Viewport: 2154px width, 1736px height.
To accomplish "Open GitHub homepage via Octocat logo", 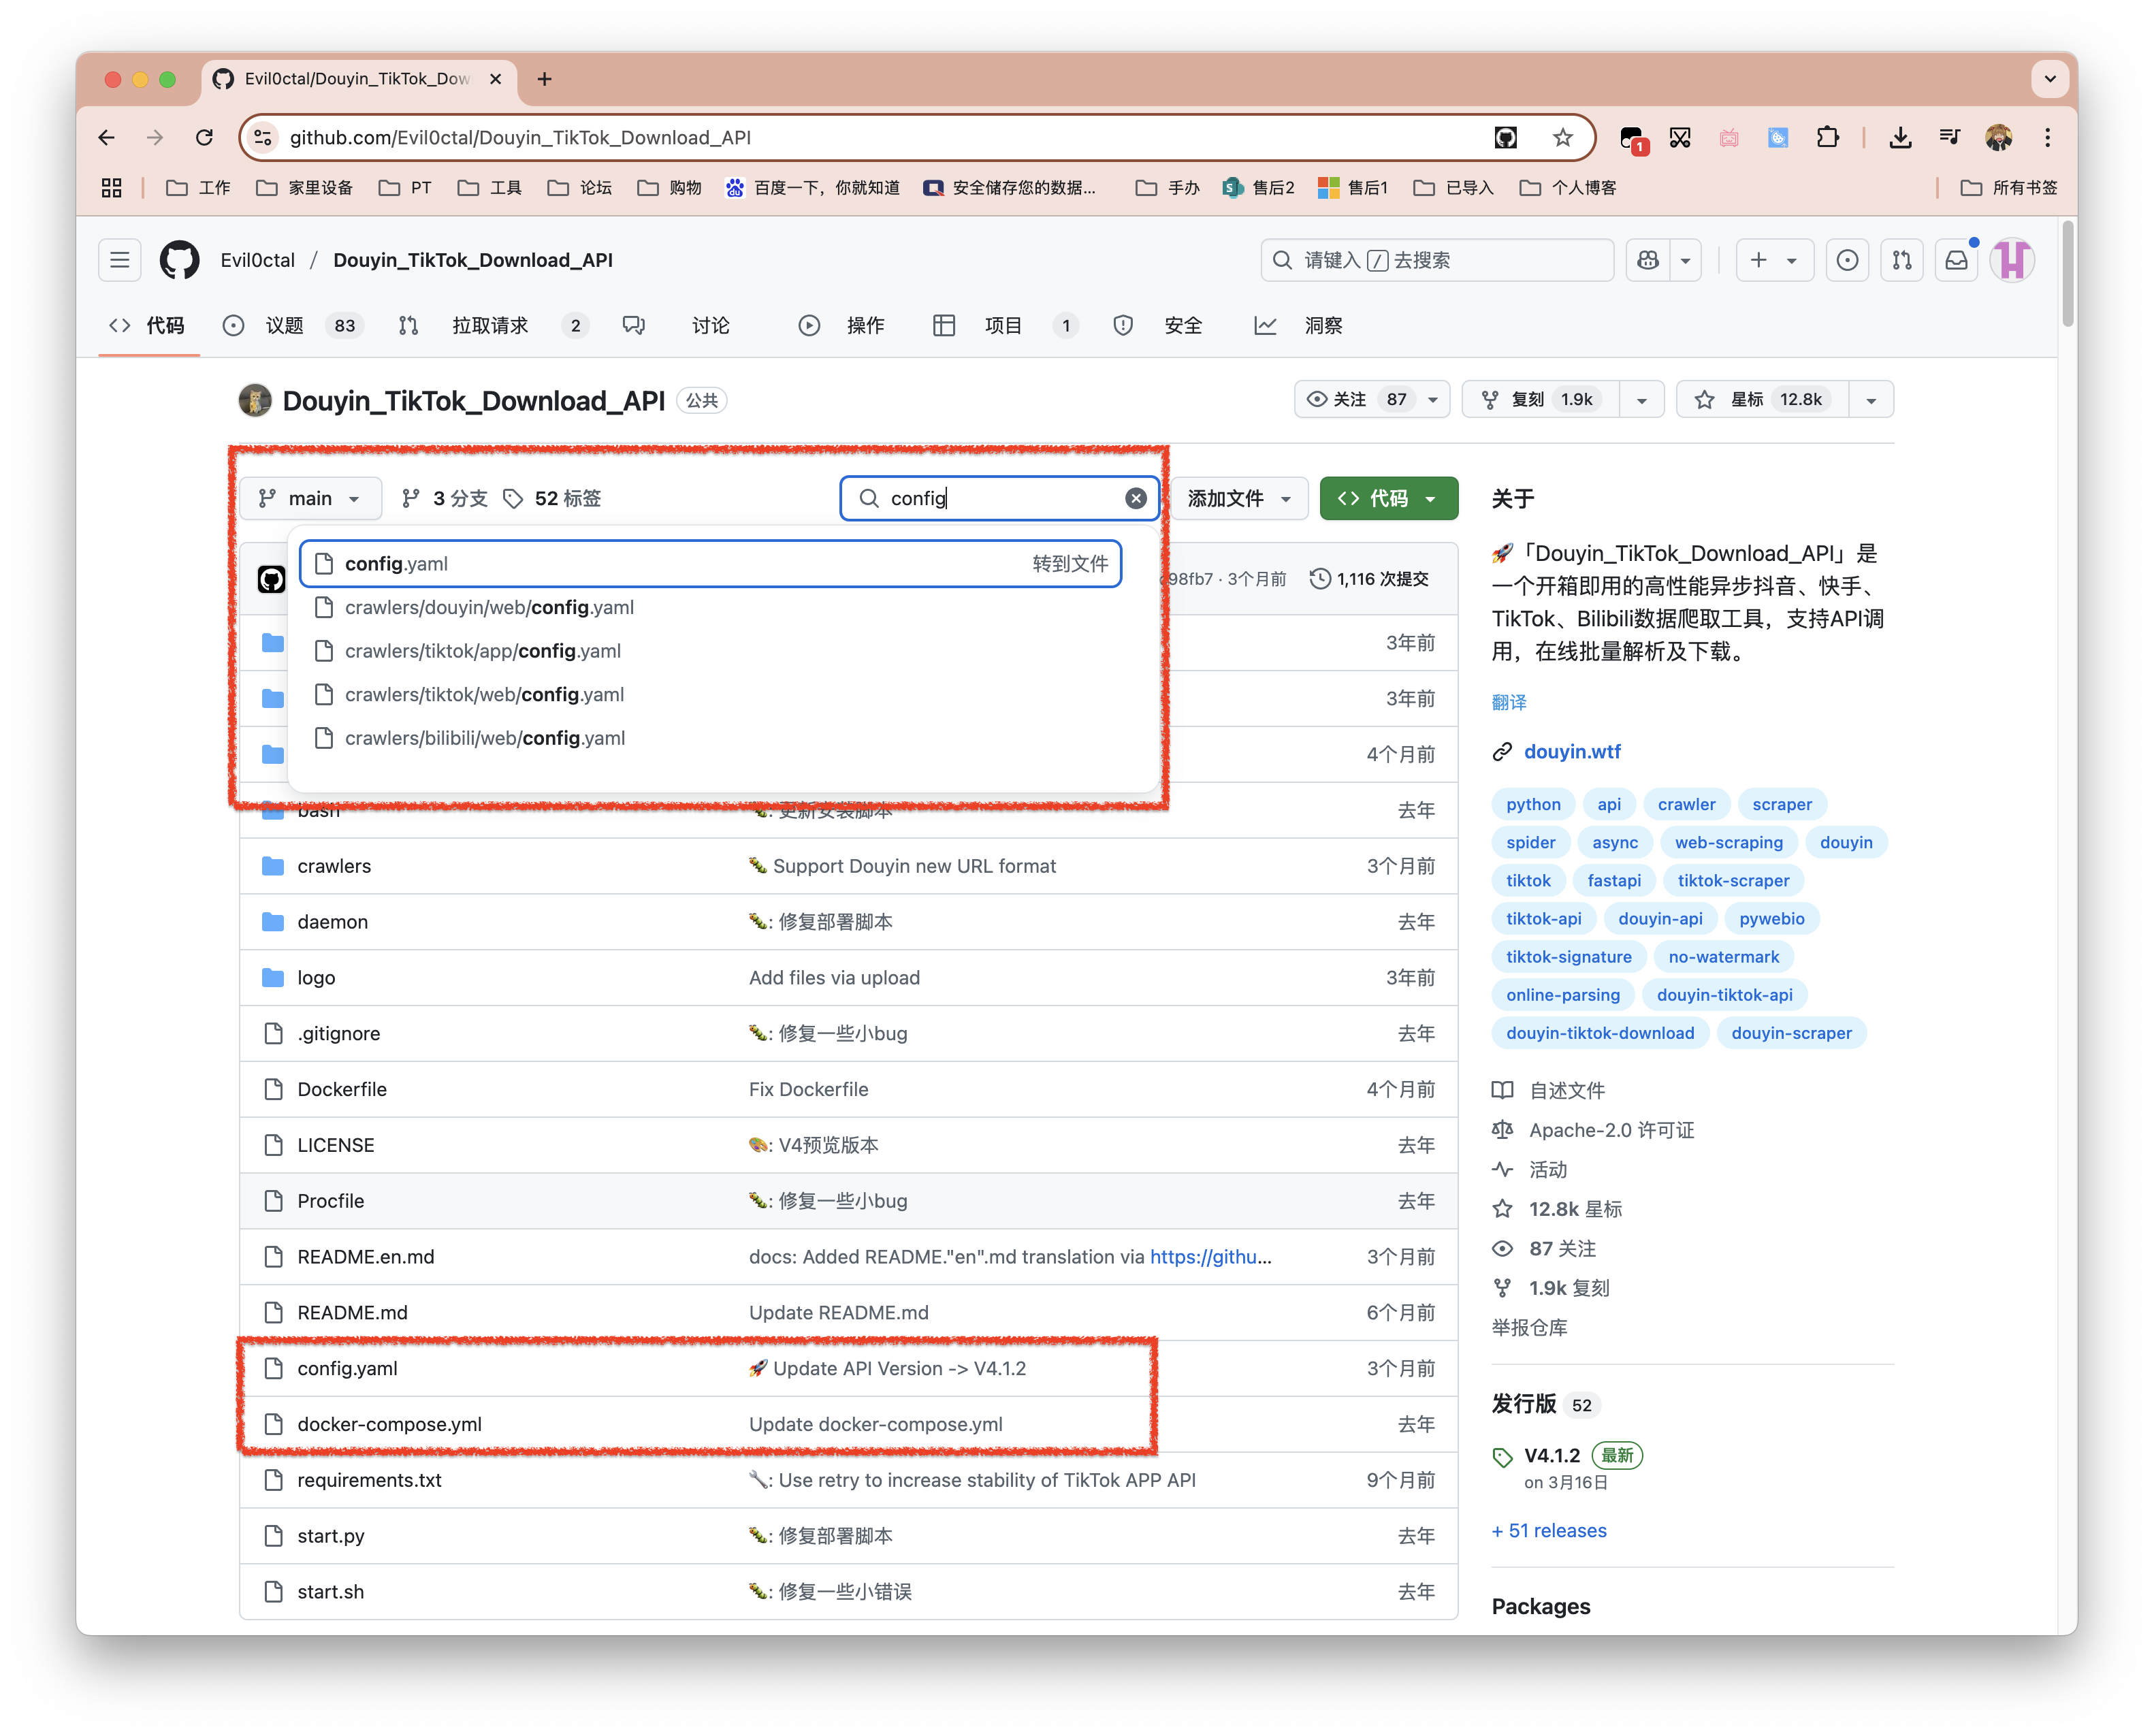I will tap(179, 260).
